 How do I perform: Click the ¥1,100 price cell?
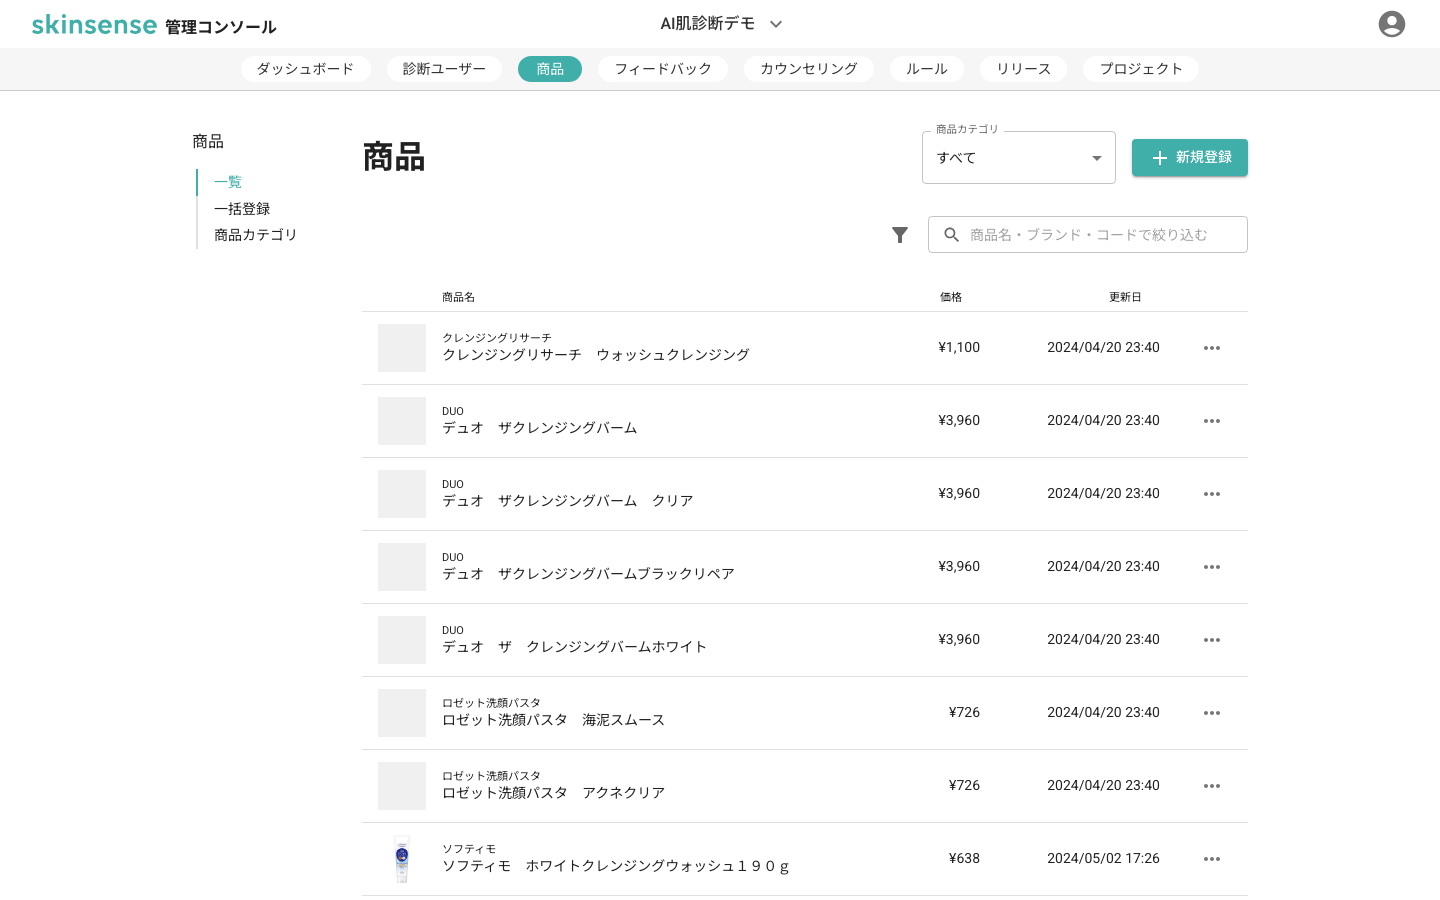pos(959,348)
